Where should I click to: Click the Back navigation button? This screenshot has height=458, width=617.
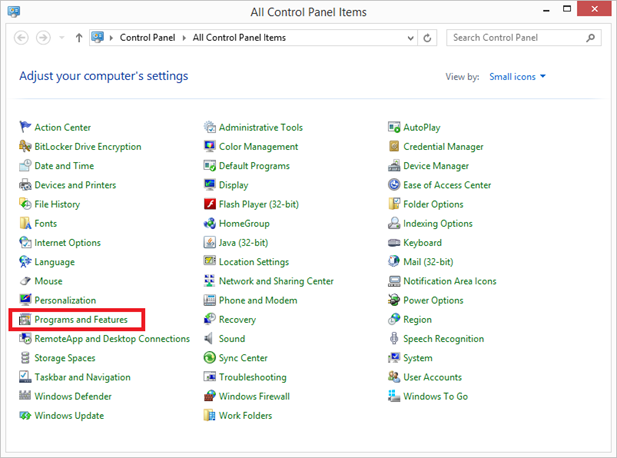[21, 38]
